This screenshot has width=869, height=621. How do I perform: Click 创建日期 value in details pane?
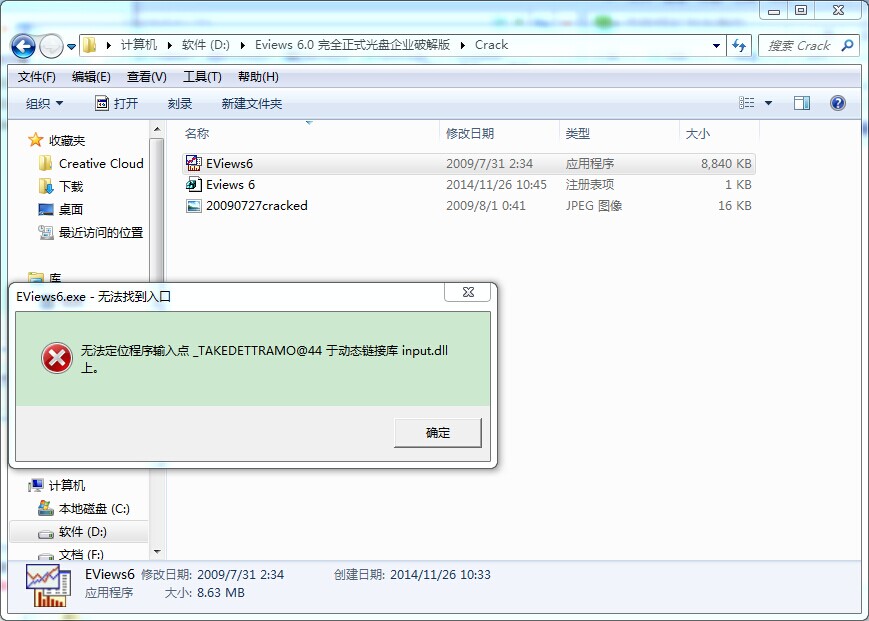[440, 575]
